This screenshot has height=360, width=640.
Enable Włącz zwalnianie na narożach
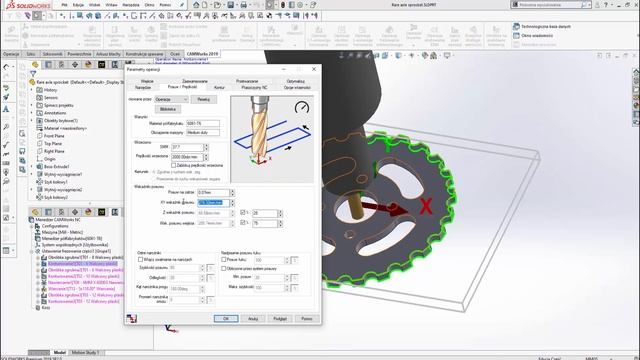point(140,260)
